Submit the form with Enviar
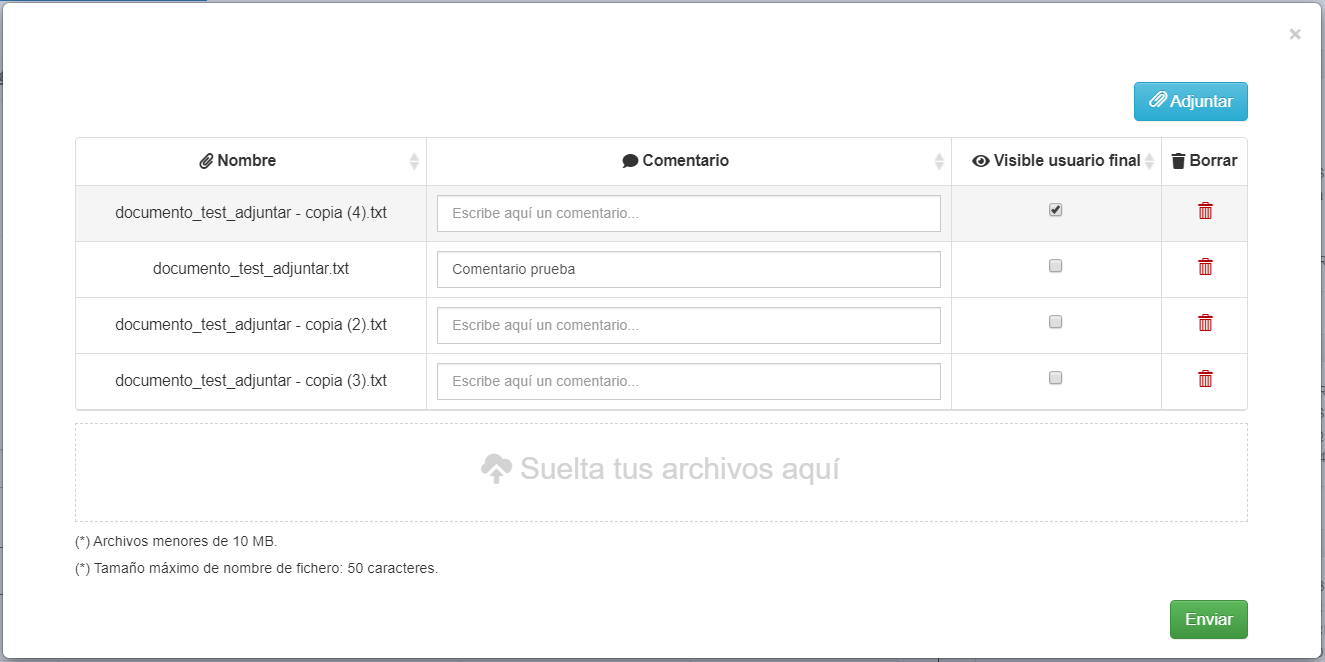 coord(1208,619)
